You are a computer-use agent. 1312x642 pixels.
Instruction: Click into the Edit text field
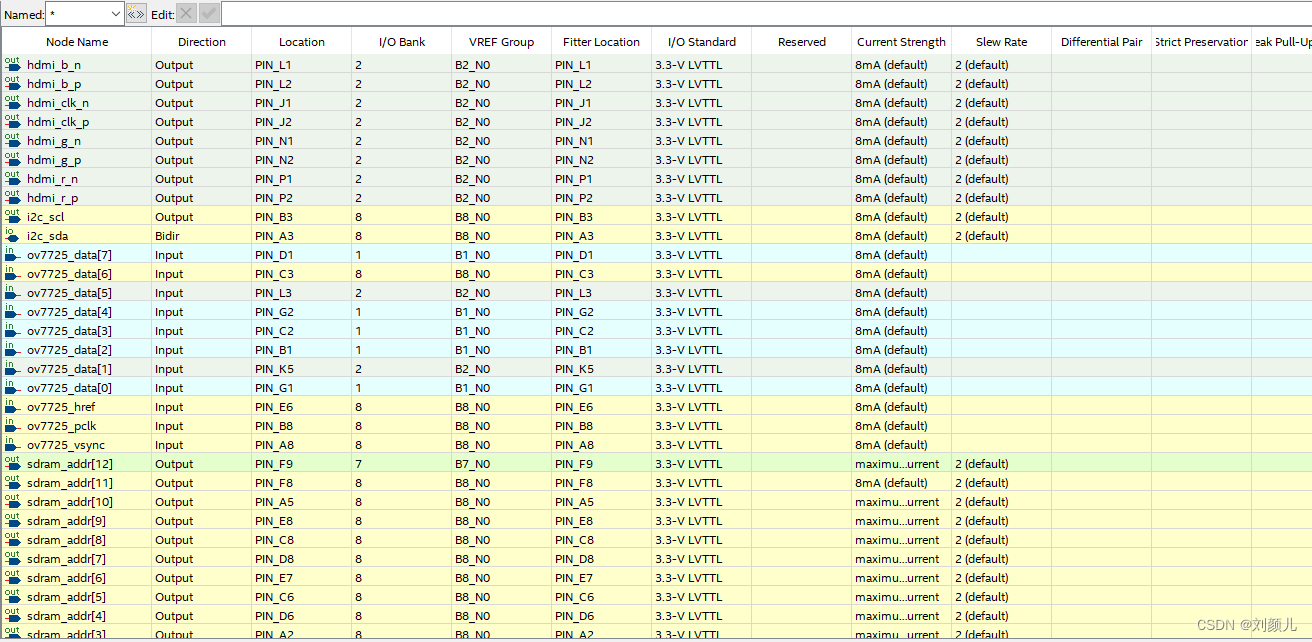pos(766,14)
